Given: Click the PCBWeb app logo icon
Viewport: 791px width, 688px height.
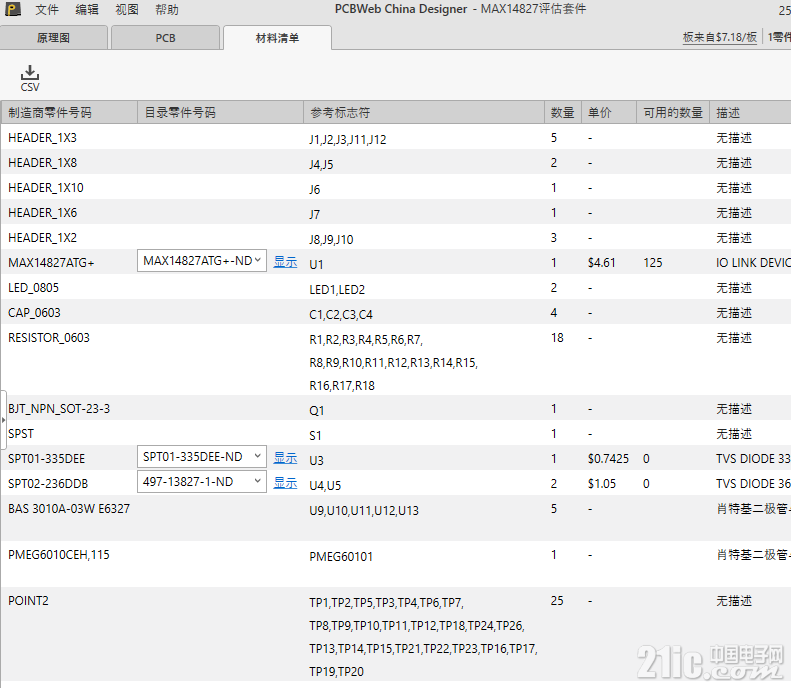Looking at the screenshot, I should tap(13, 9).
